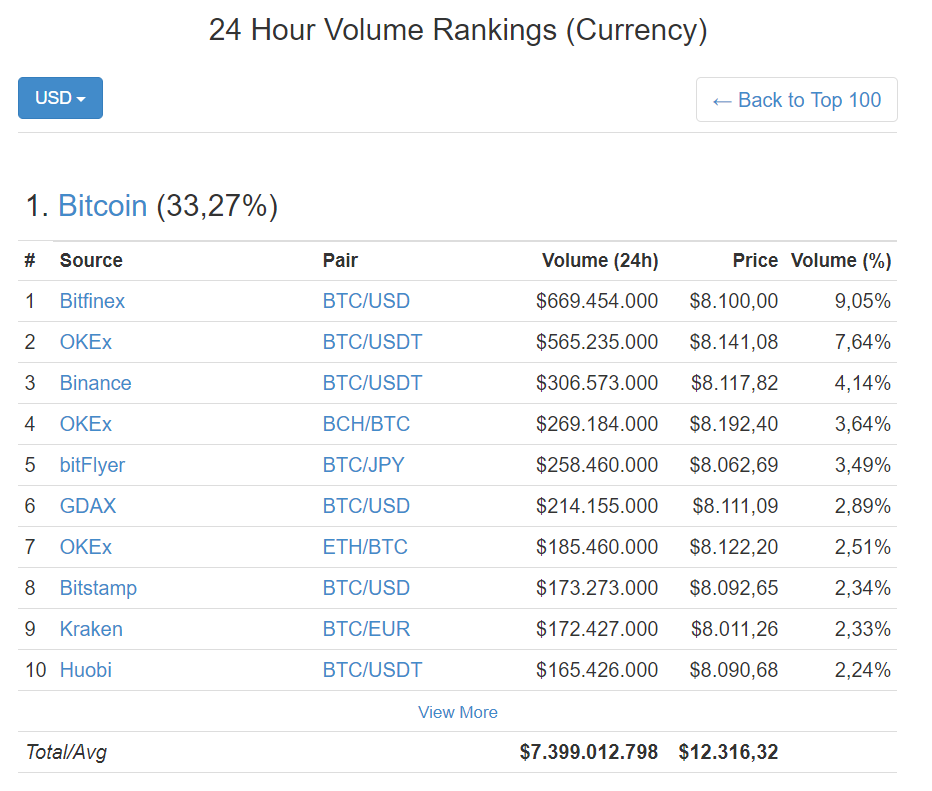Open the USD currency dropdown

point(60,98)
